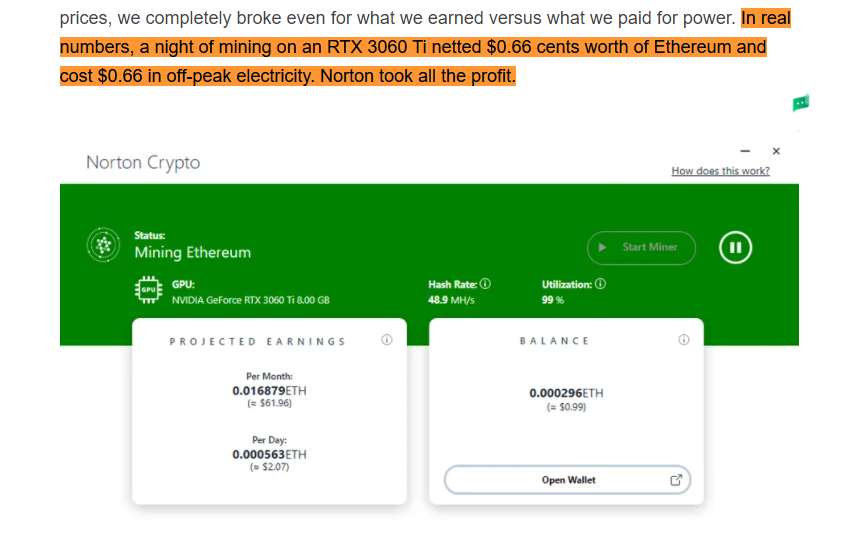Close the Norton Crypto window
Image resolution: width=858 pixels, height=560 pixels.
pyautogui.click(x=776, y=151)
